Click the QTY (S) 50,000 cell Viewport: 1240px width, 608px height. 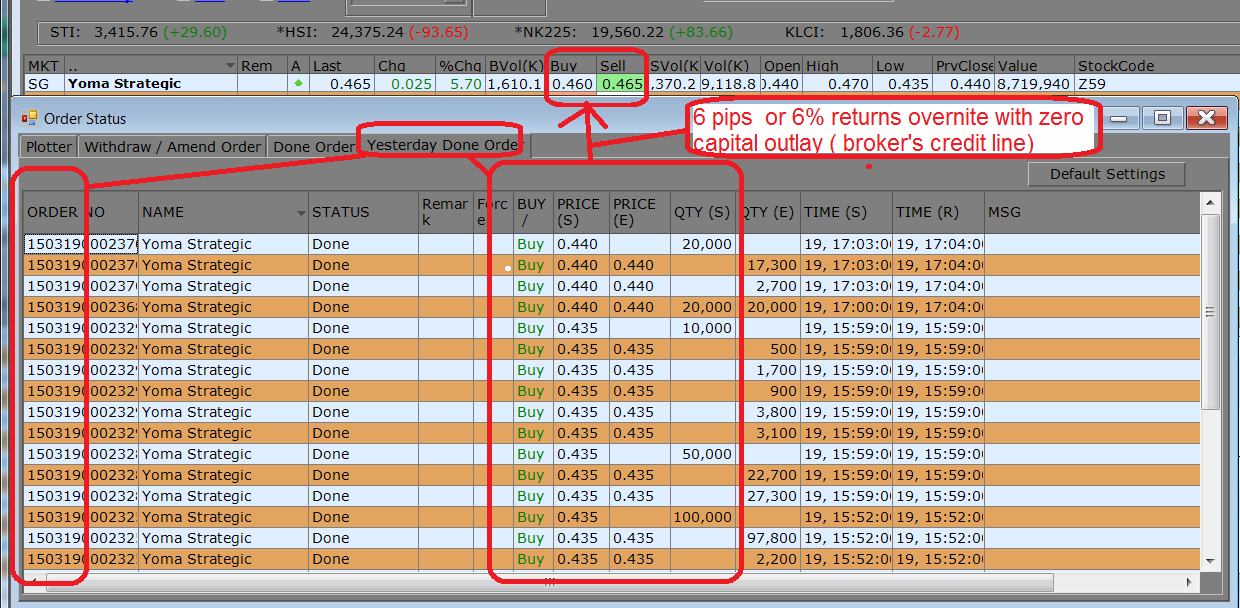704,454
